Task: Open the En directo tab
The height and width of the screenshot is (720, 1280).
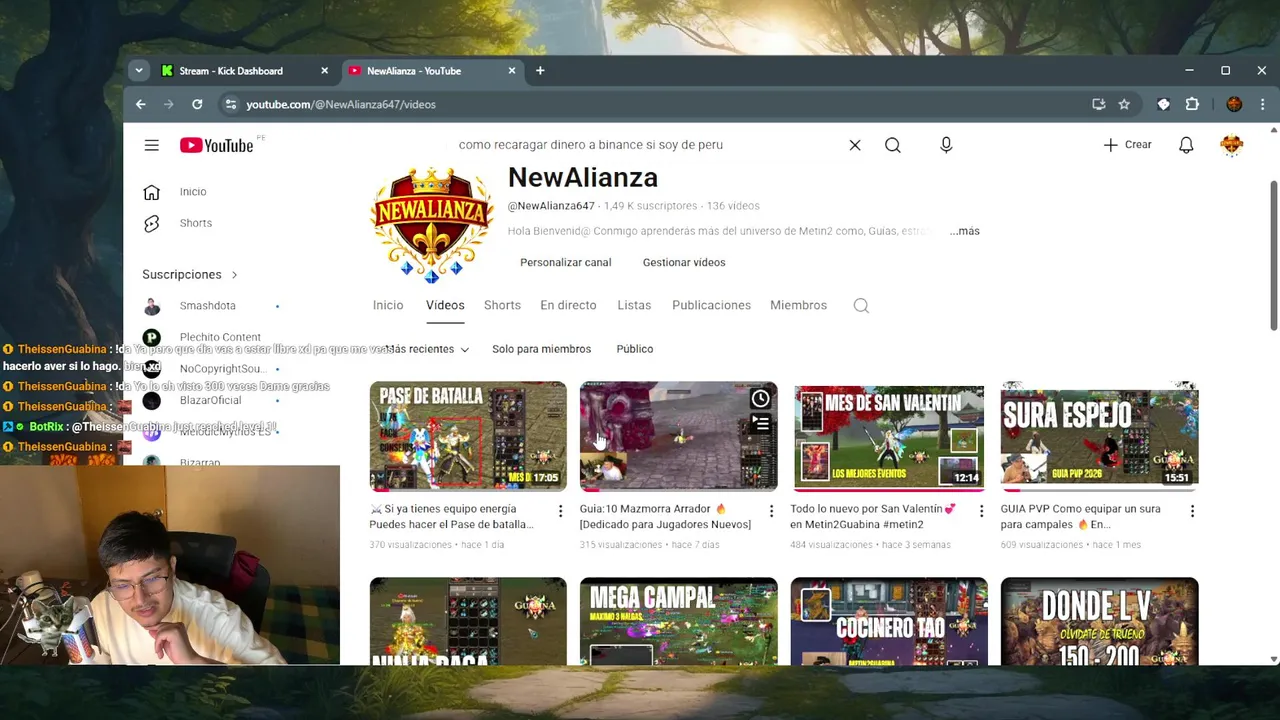Action: pos(568,305)
